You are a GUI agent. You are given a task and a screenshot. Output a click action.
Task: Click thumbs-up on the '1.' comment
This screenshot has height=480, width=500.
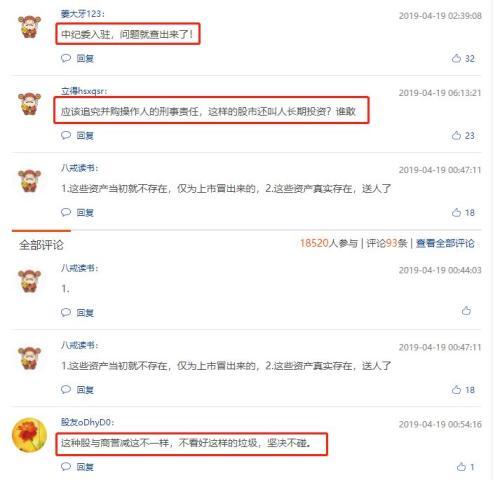(x=466, y=311)
